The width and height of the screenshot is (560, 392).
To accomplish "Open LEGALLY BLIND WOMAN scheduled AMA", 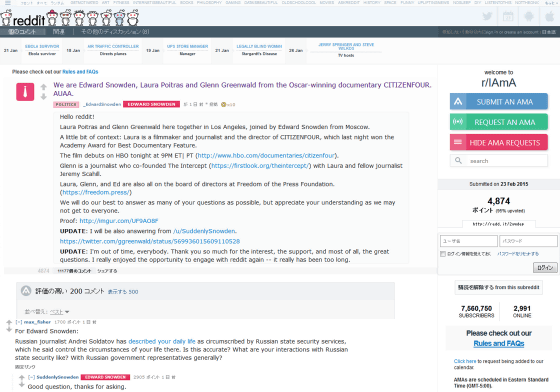I will [259, 46].
